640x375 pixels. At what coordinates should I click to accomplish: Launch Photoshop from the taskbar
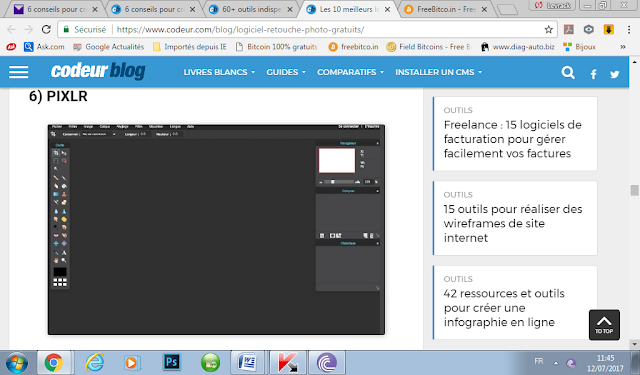pos(171,362)
